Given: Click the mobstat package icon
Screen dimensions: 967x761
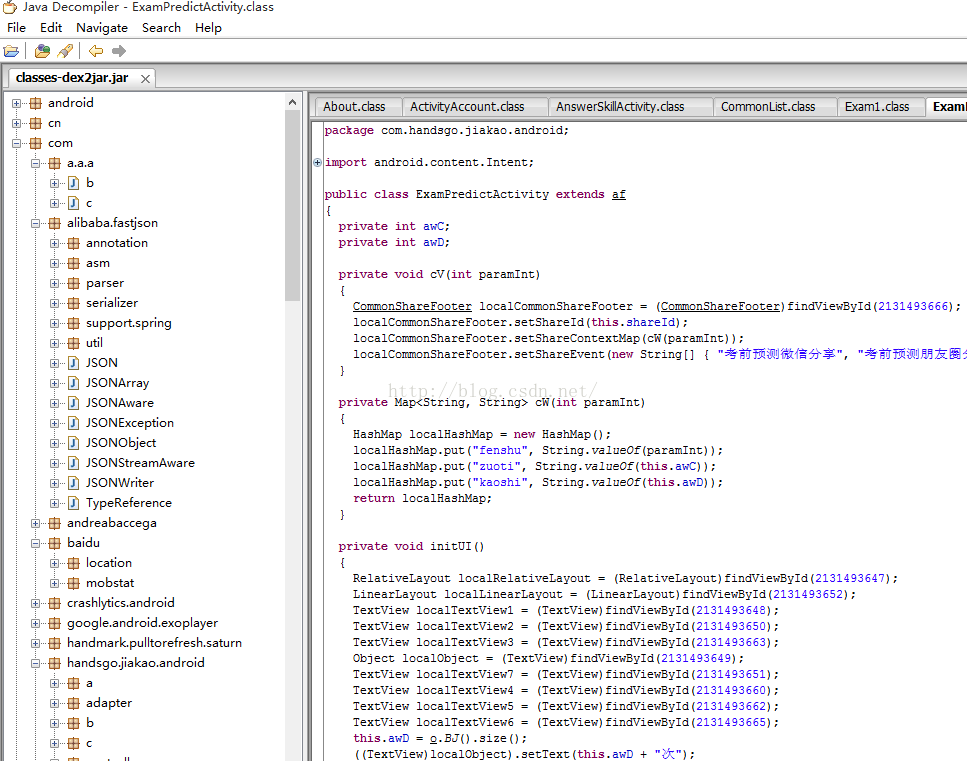Looking at the screenshot, I should 73,583.
